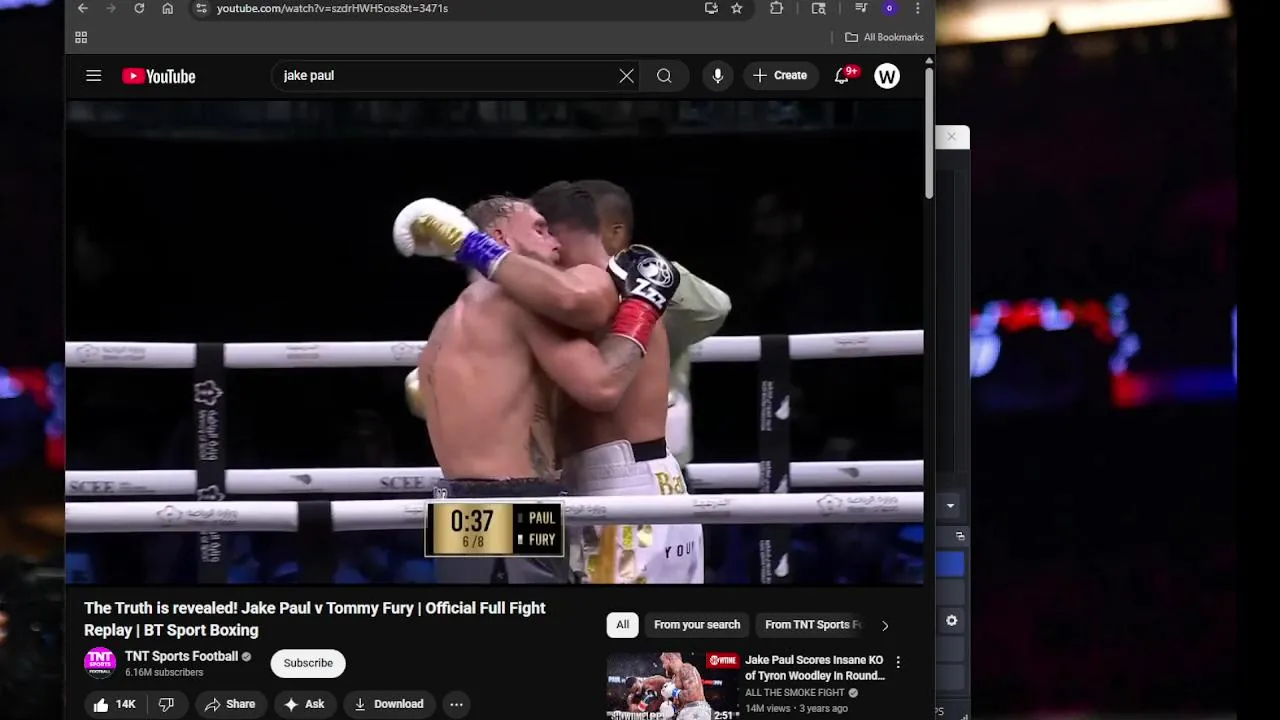Run search with the magnifier button
This screenshot has height=720, width=1280.
tap(664, 76)
